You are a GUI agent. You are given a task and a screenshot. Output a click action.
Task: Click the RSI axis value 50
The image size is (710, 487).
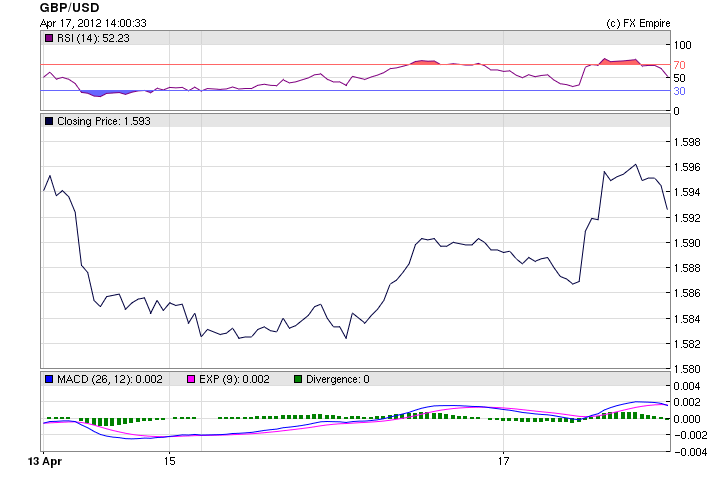(679, 78)
